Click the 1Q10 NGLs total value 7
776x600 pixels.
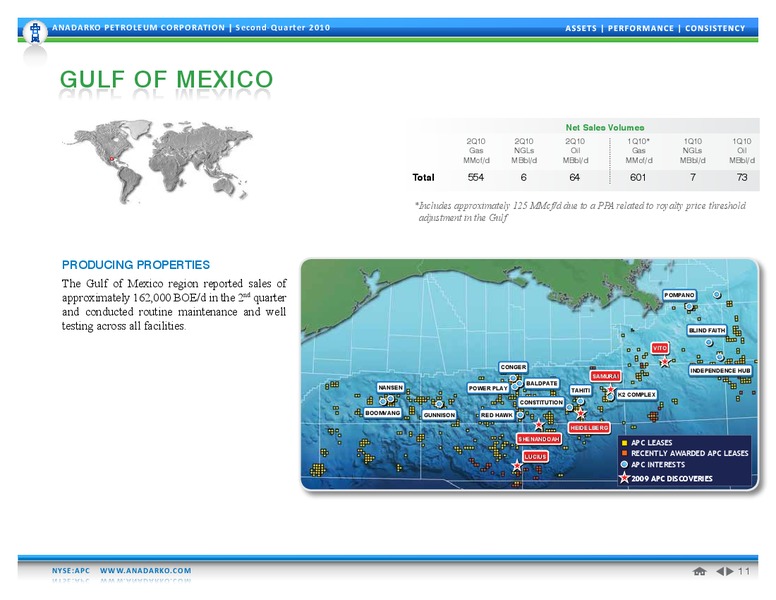pyautogui.click(x=693, y=177)
